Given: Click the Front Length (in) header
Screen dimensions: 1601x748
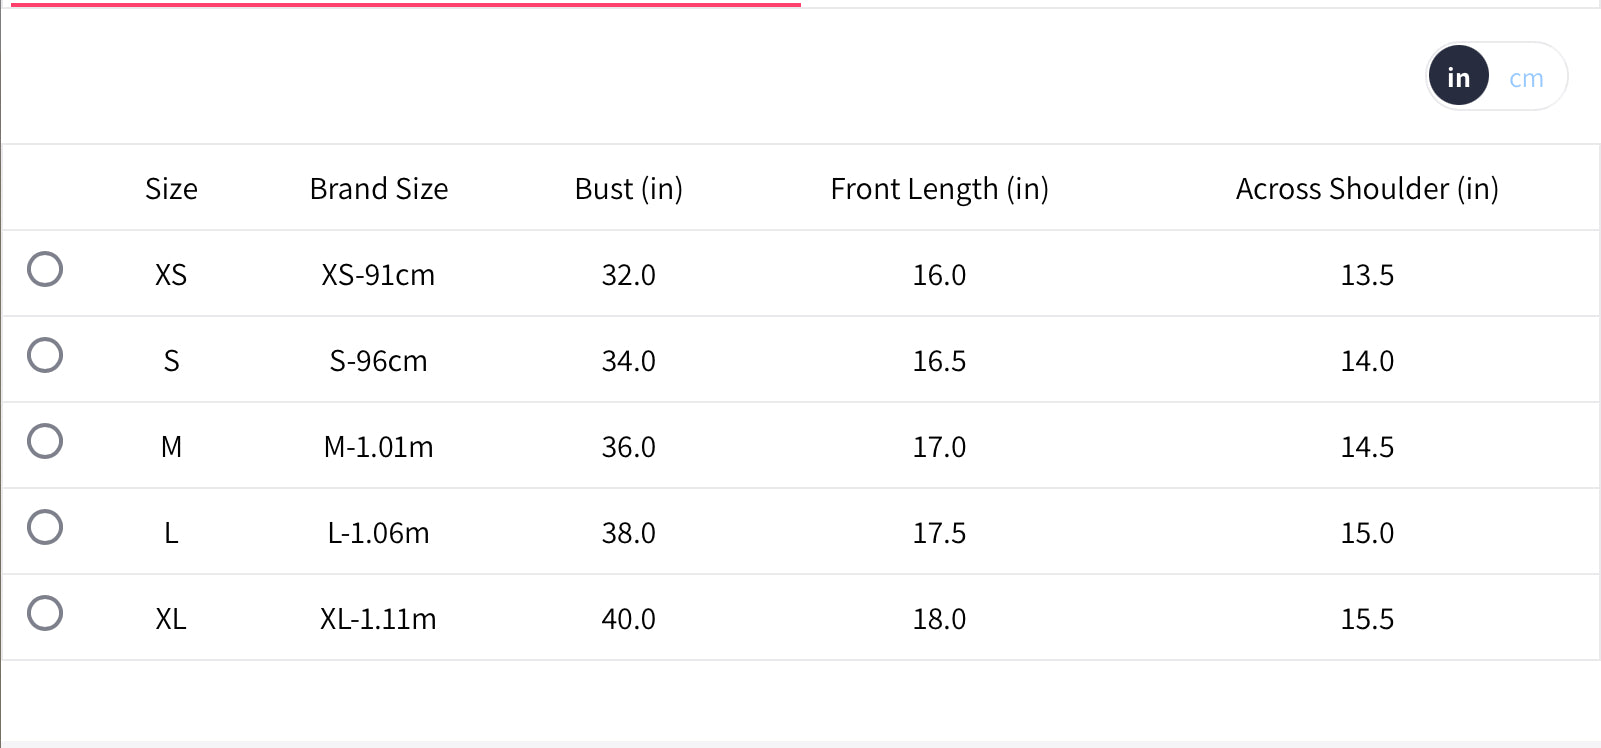Looking at the screenshot, I should click(x=939, y=189).
